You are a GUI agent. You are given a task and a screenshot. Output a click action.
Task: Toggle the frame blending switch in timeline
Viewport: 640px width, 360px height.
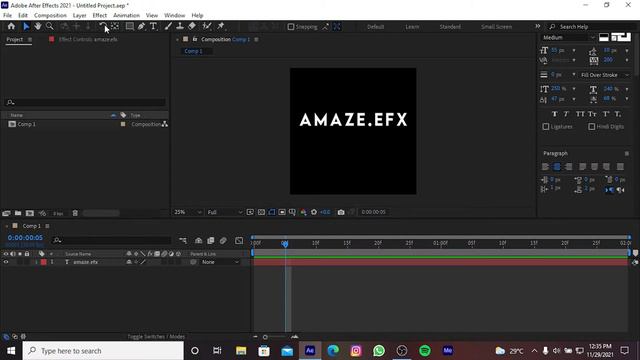[x=211, y=241]
